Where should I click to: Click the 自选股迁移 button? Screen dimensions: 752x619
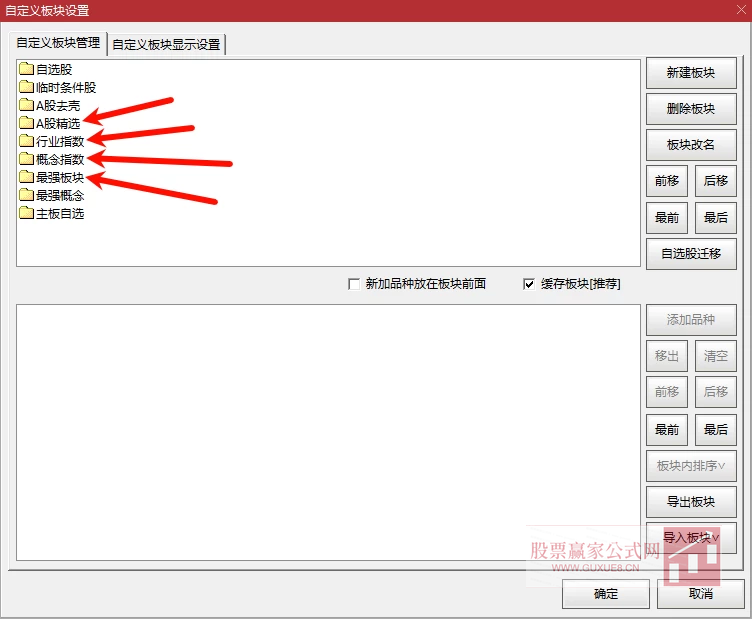(691, 254)
